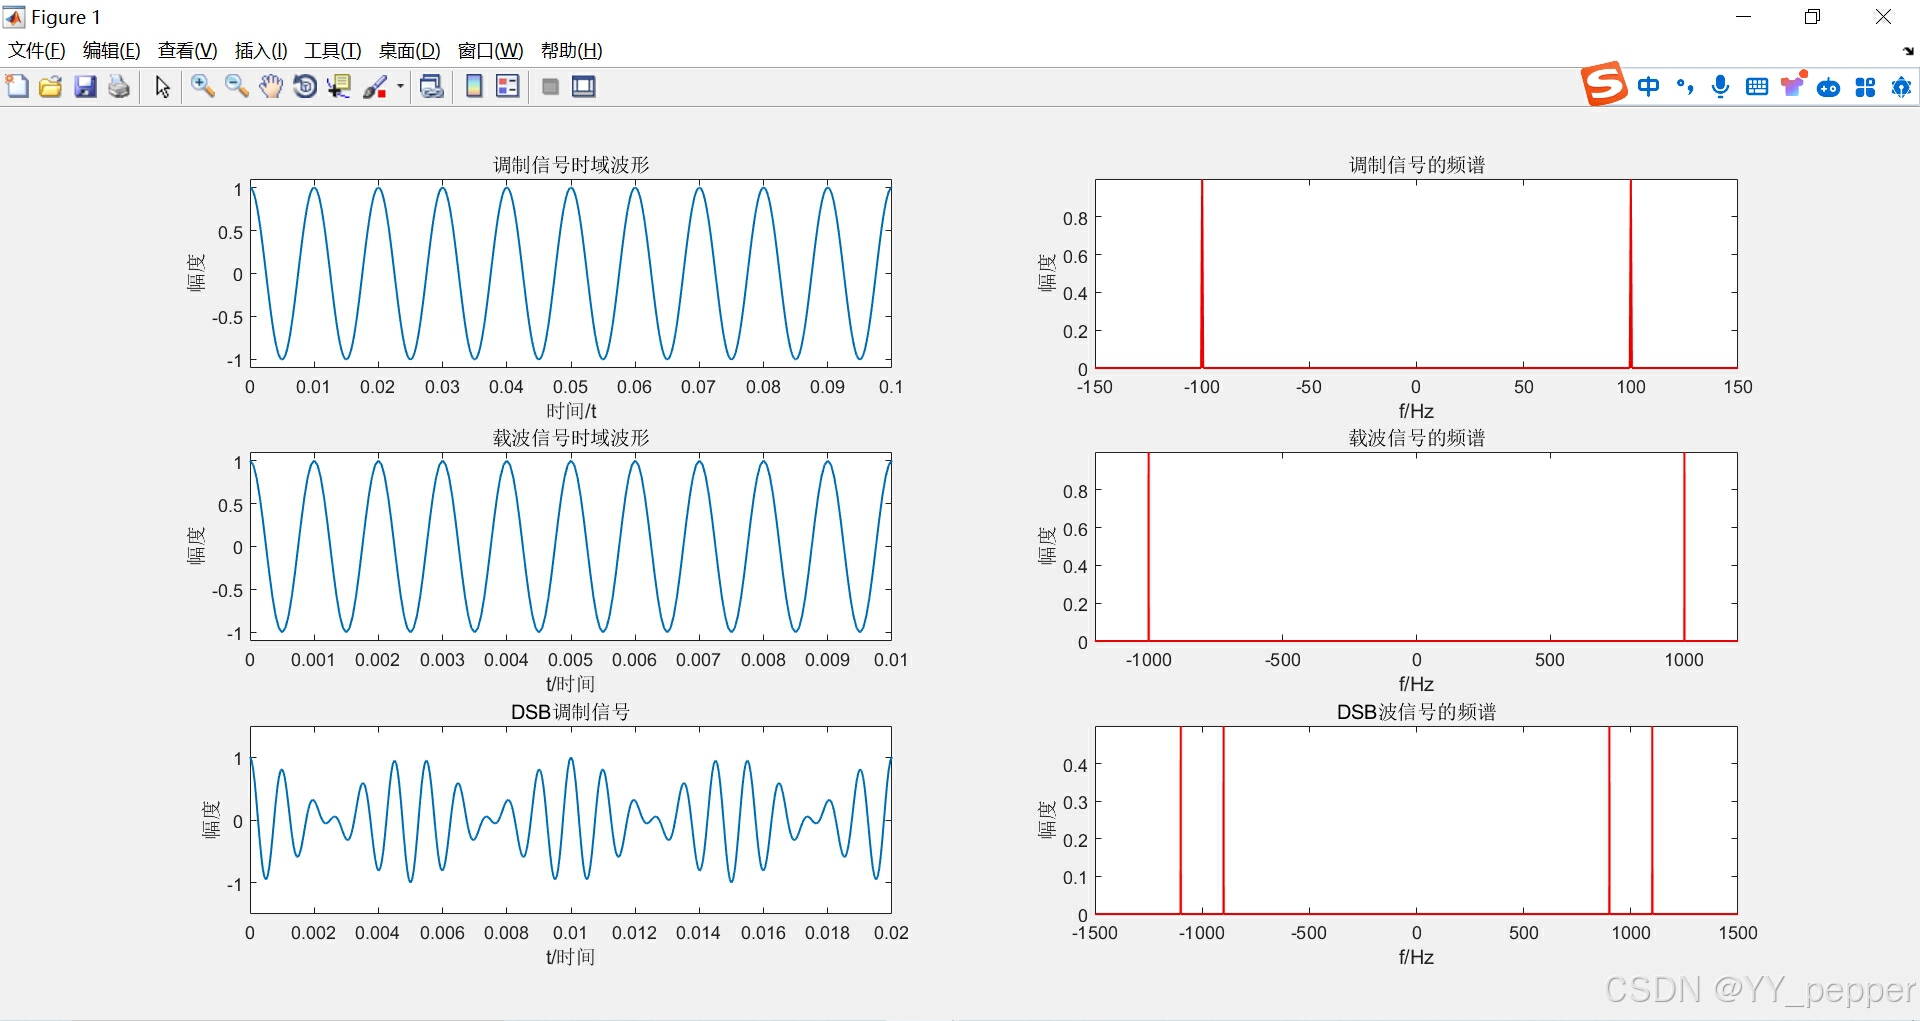Dock the figure using the corner arrow
Screen dimensions: 1920x1021
pos(1908,51)
